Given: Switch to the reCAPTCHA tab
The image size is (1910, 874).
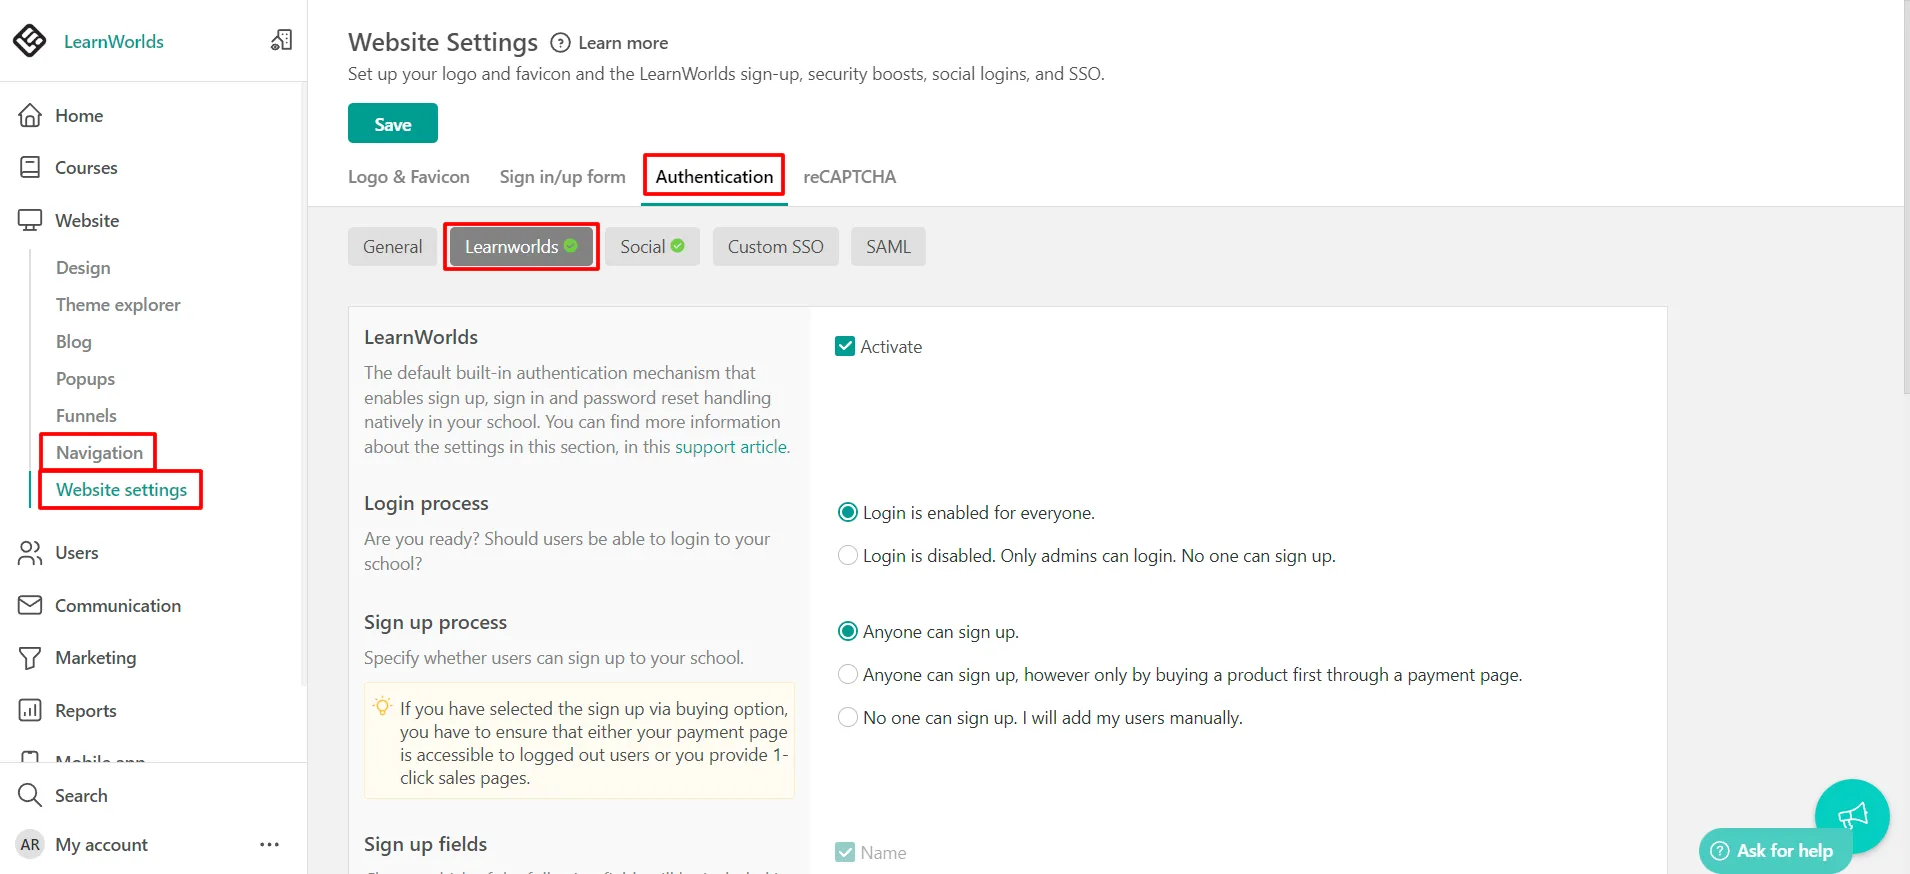Looking at the screenshot, I should [849, 177].
